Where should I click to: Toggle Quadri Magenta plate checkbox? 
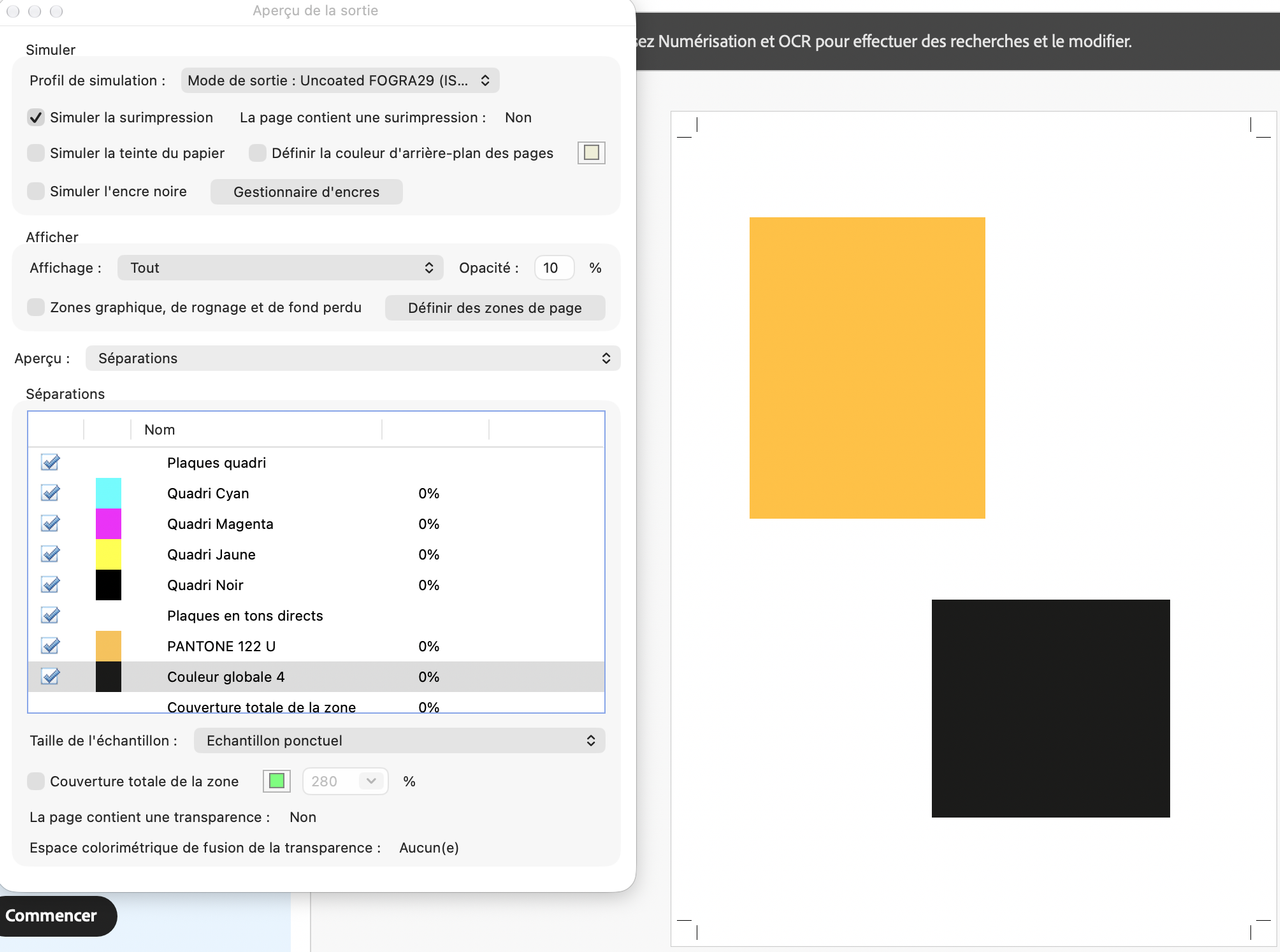[x=50, y=524]
